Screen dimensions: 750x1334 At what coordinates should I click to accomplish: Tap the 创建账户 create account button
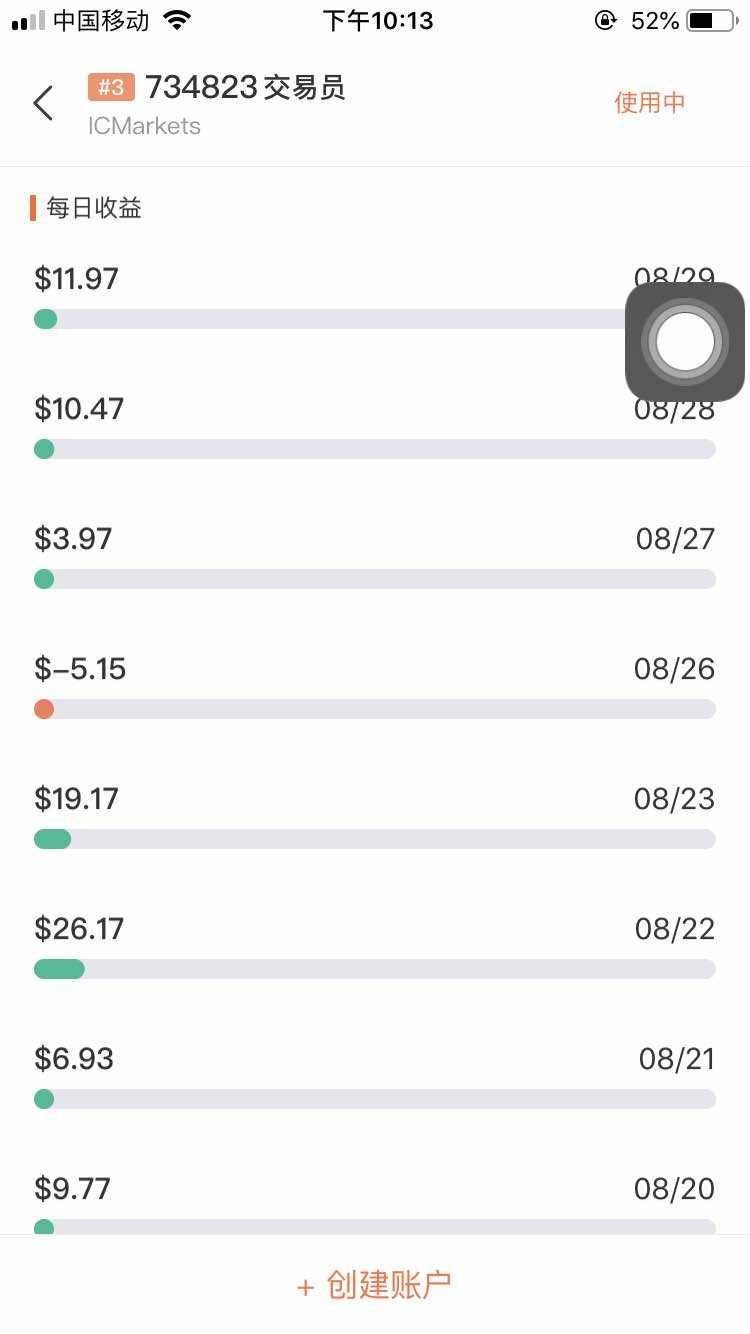click(375, 1285)
